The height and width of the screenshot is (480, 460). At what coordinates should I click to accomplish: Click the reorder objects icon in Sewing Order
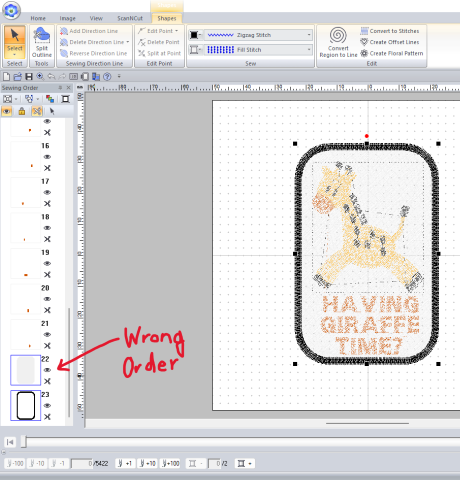(x=29, y=99)
